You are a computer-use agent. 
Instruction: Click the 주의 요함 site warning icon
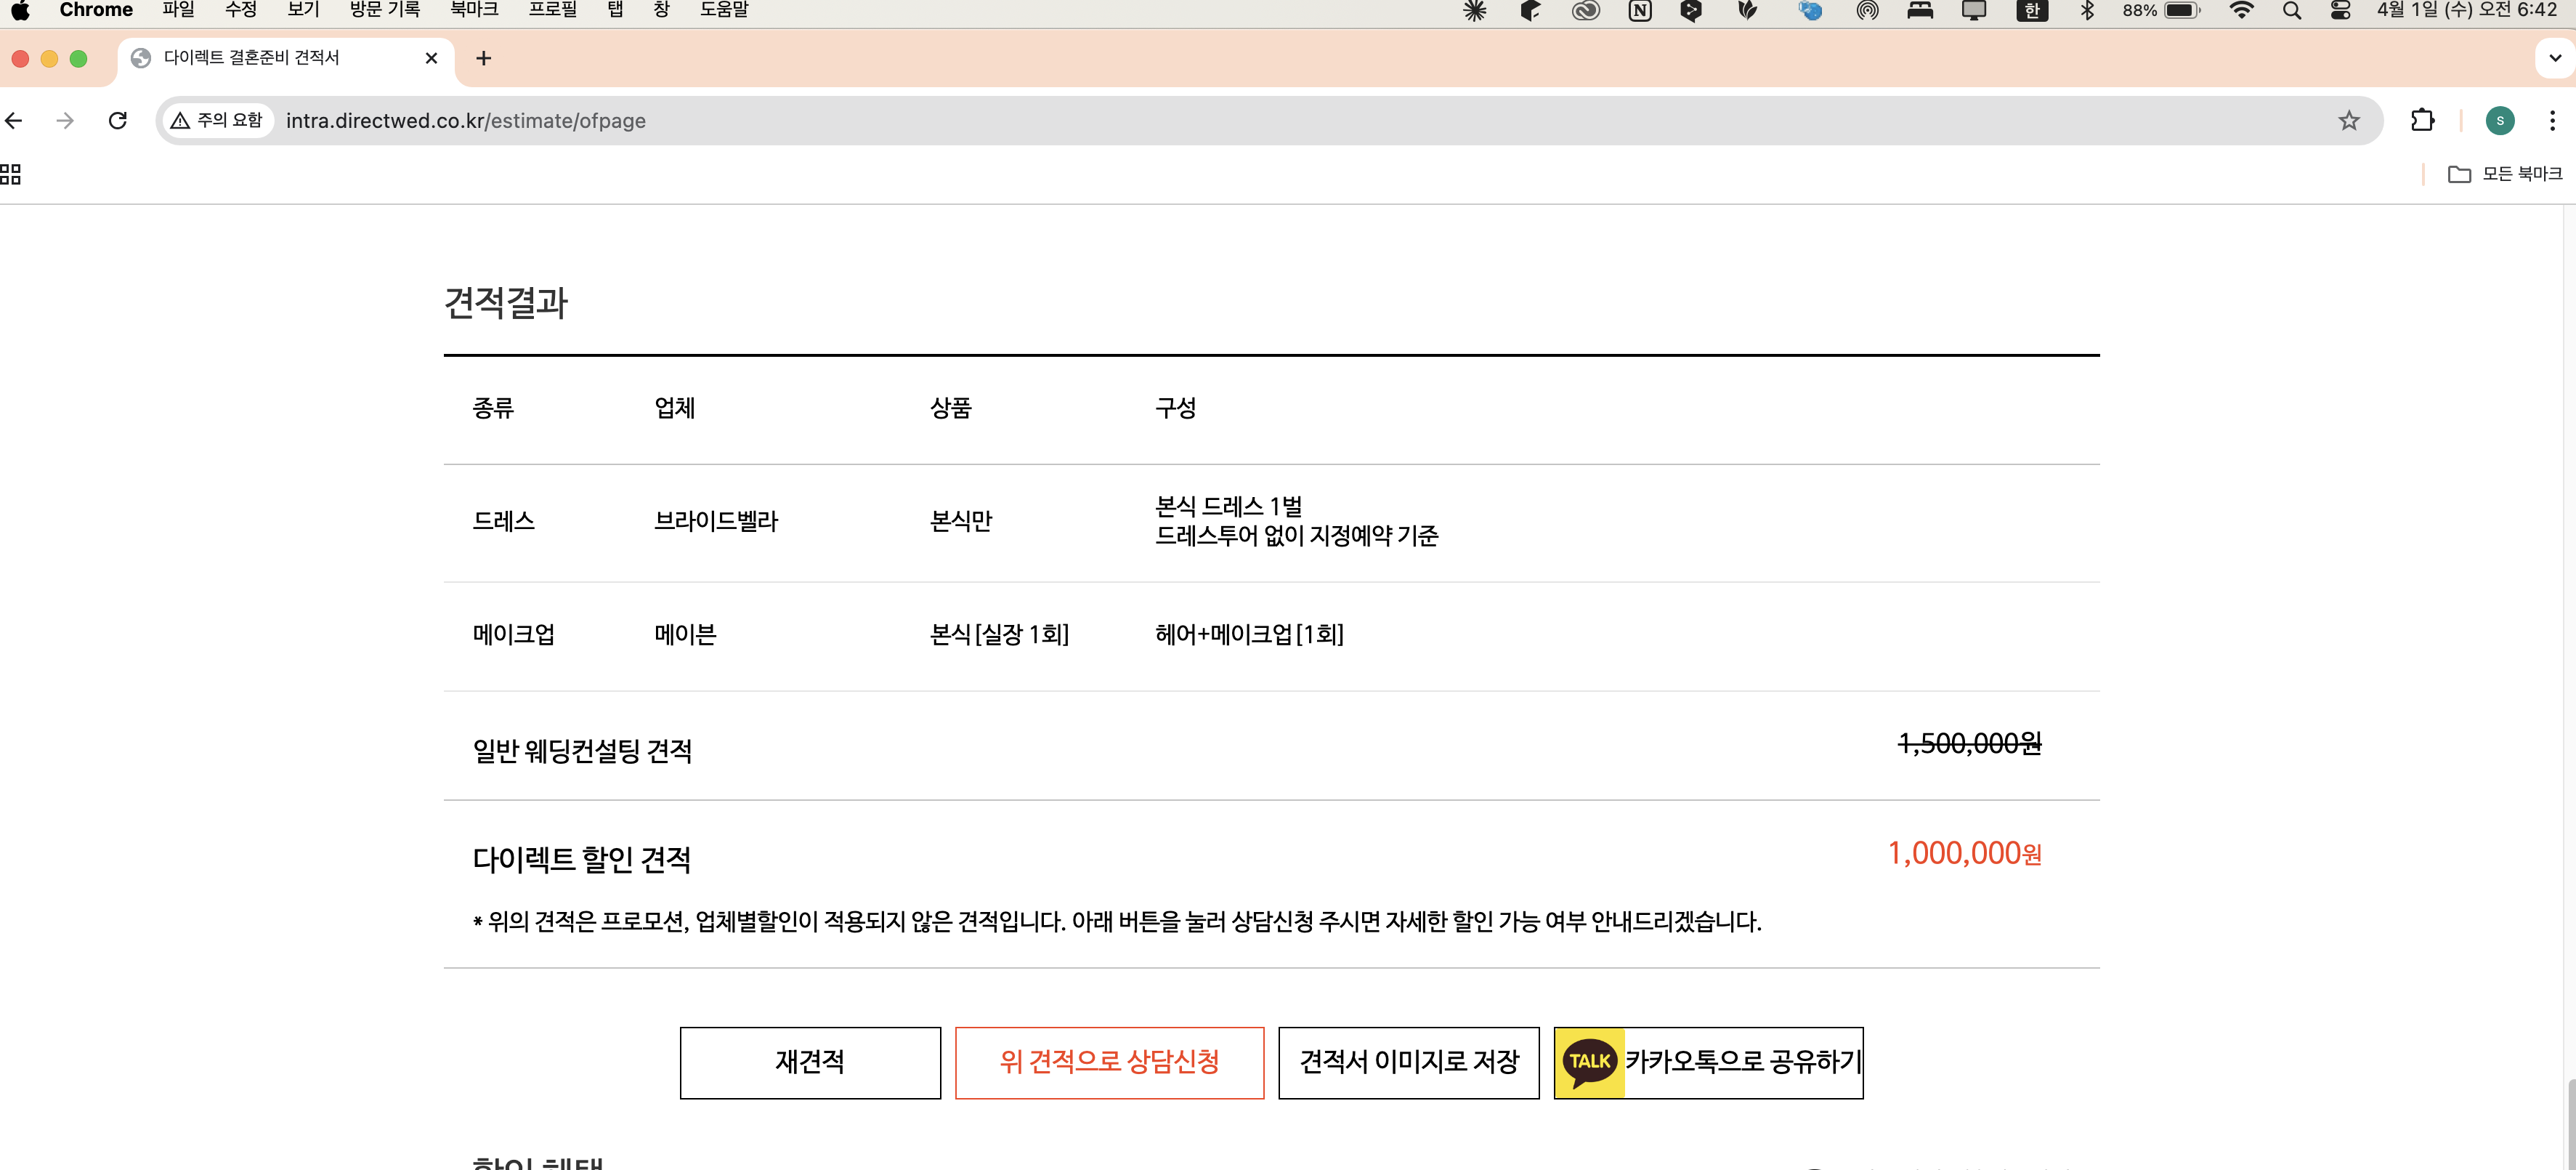pyautogui.click(x=179, y=119)
